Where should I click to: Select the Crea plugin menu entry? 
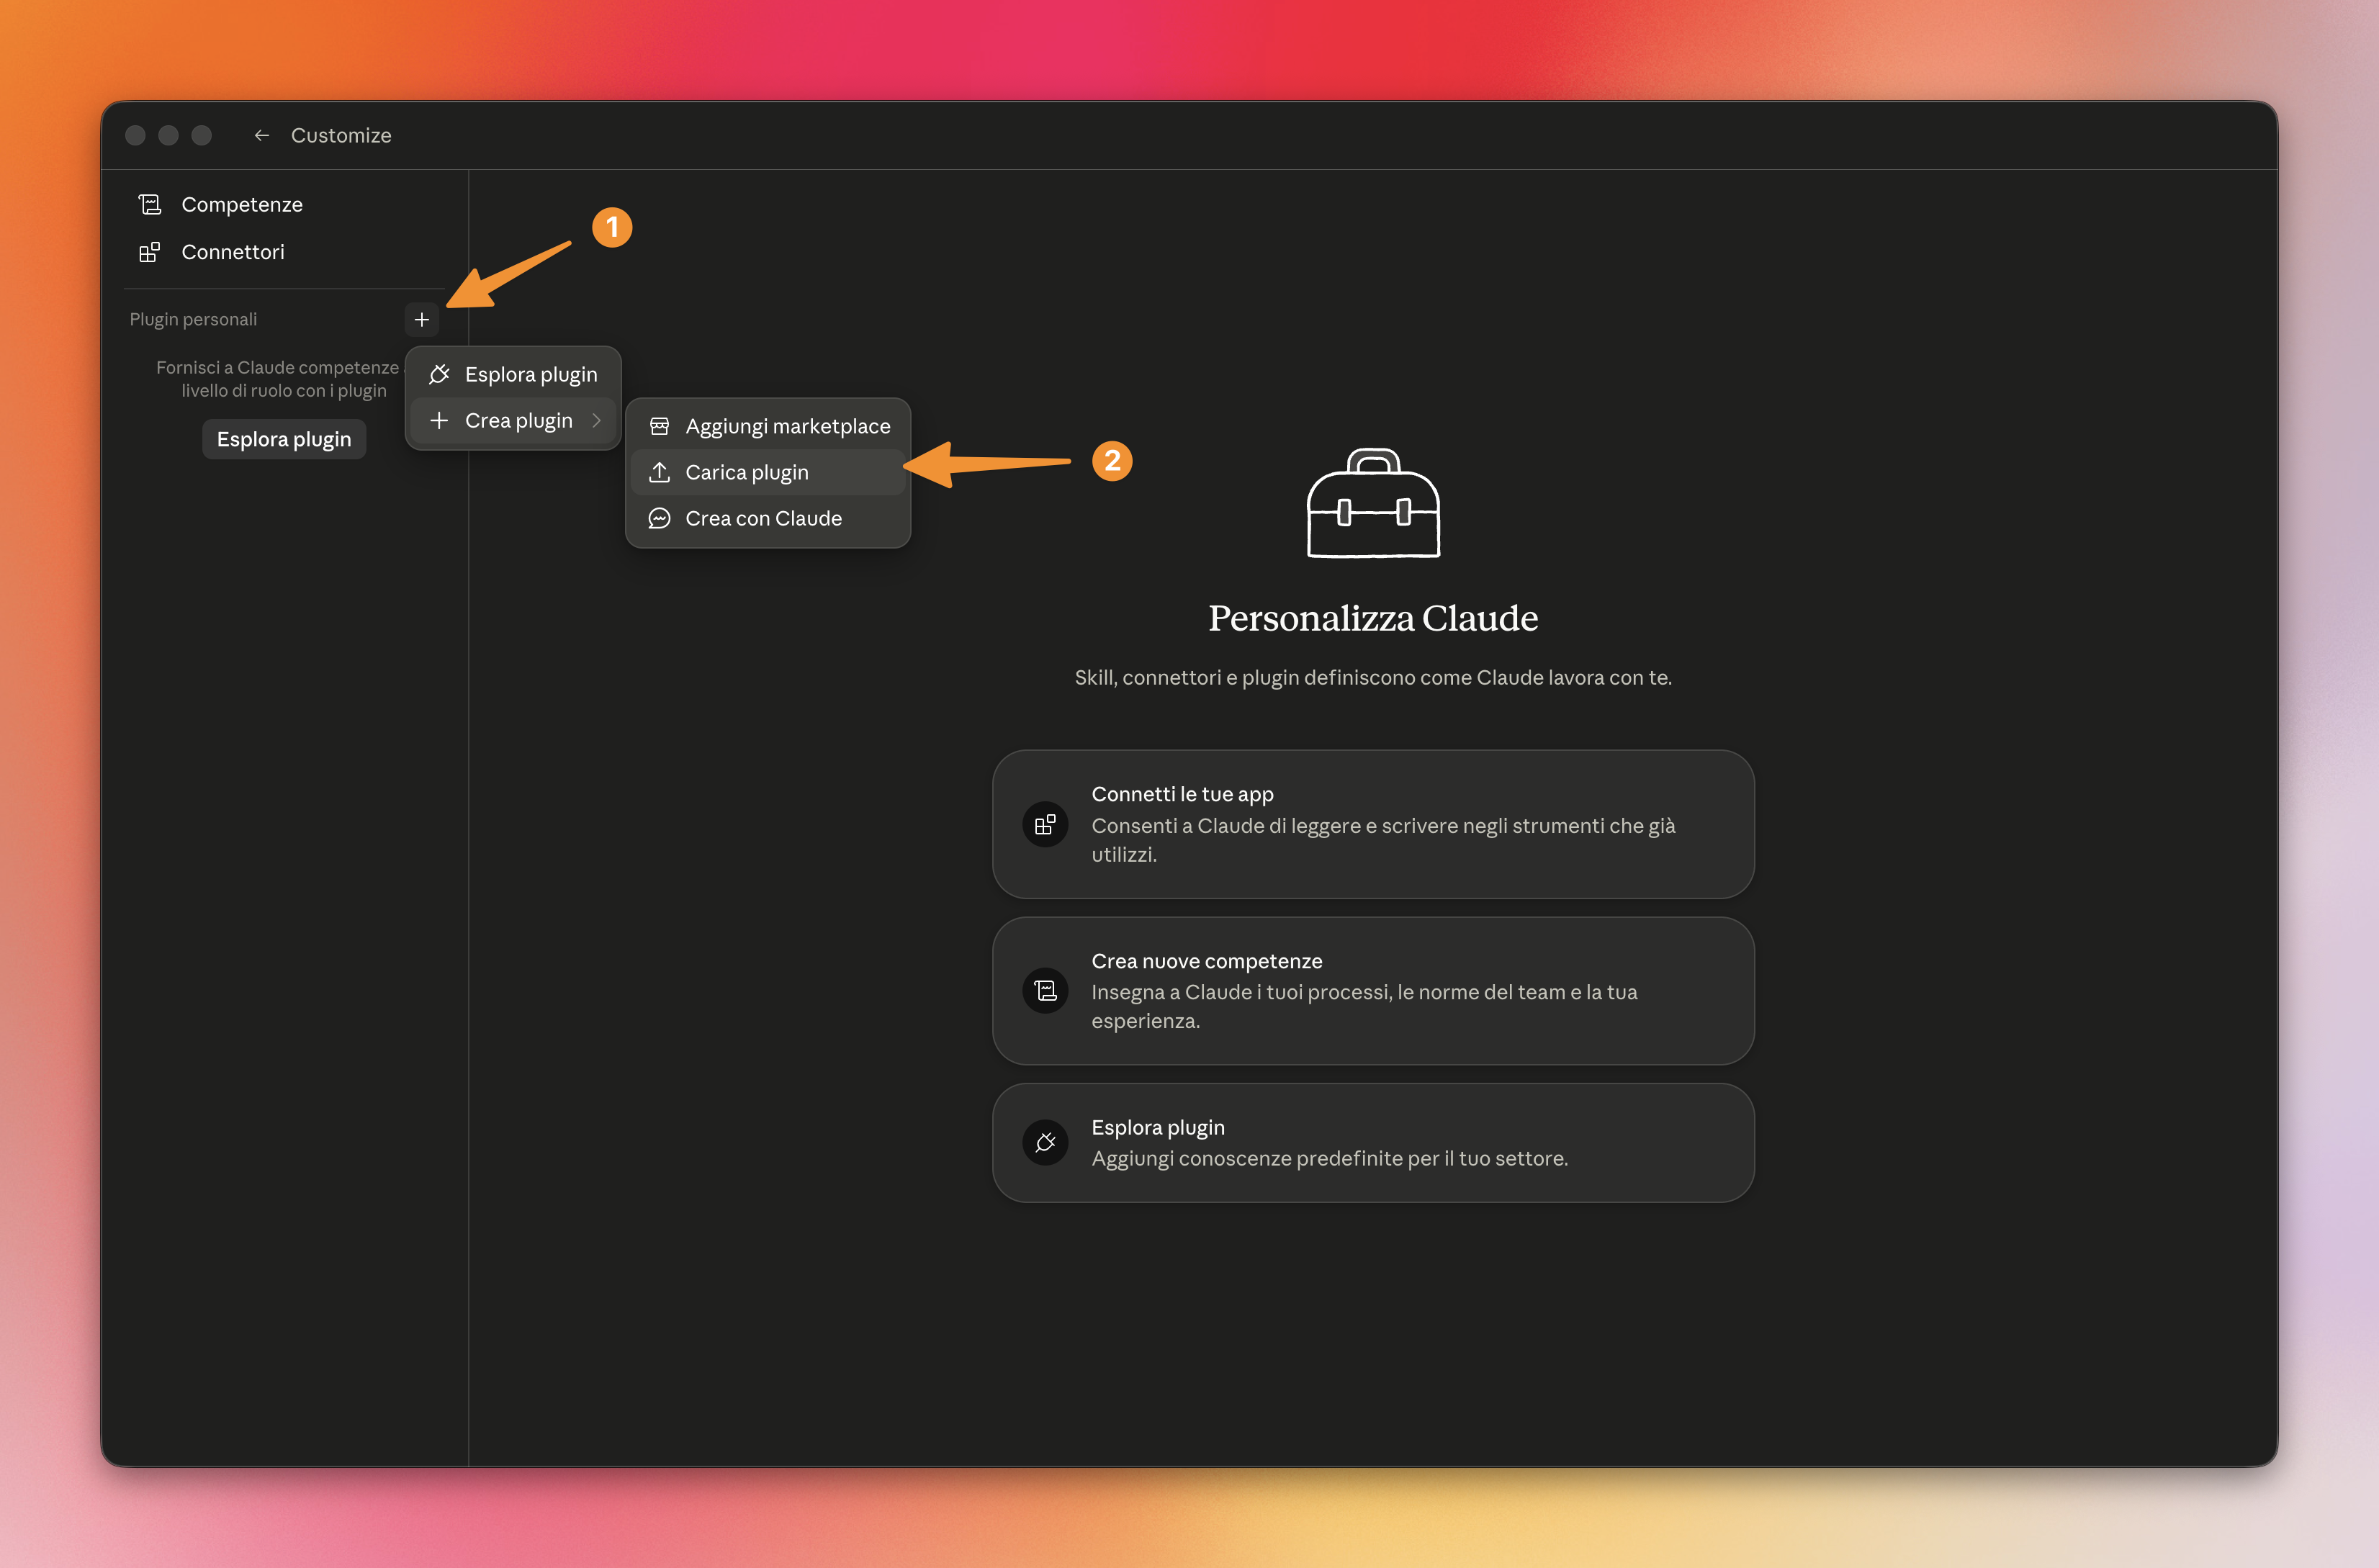tap(513, 420)
